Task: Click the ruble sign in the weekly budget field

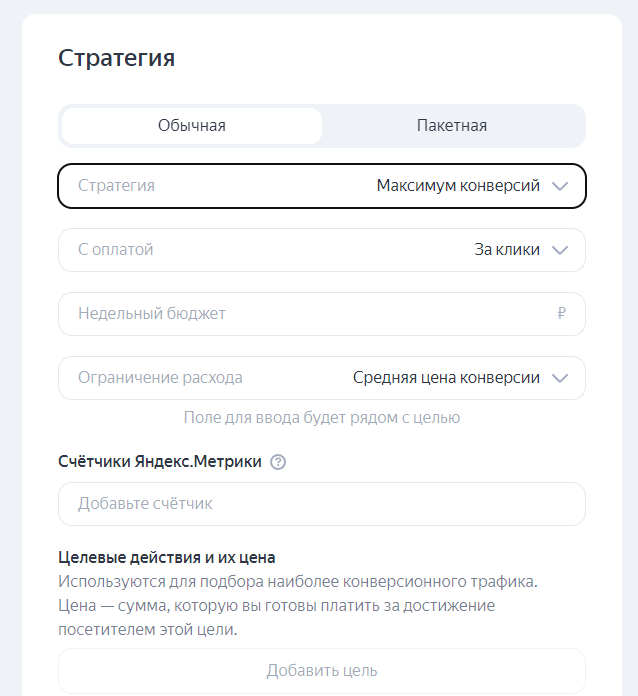Action: pos(562,314)
